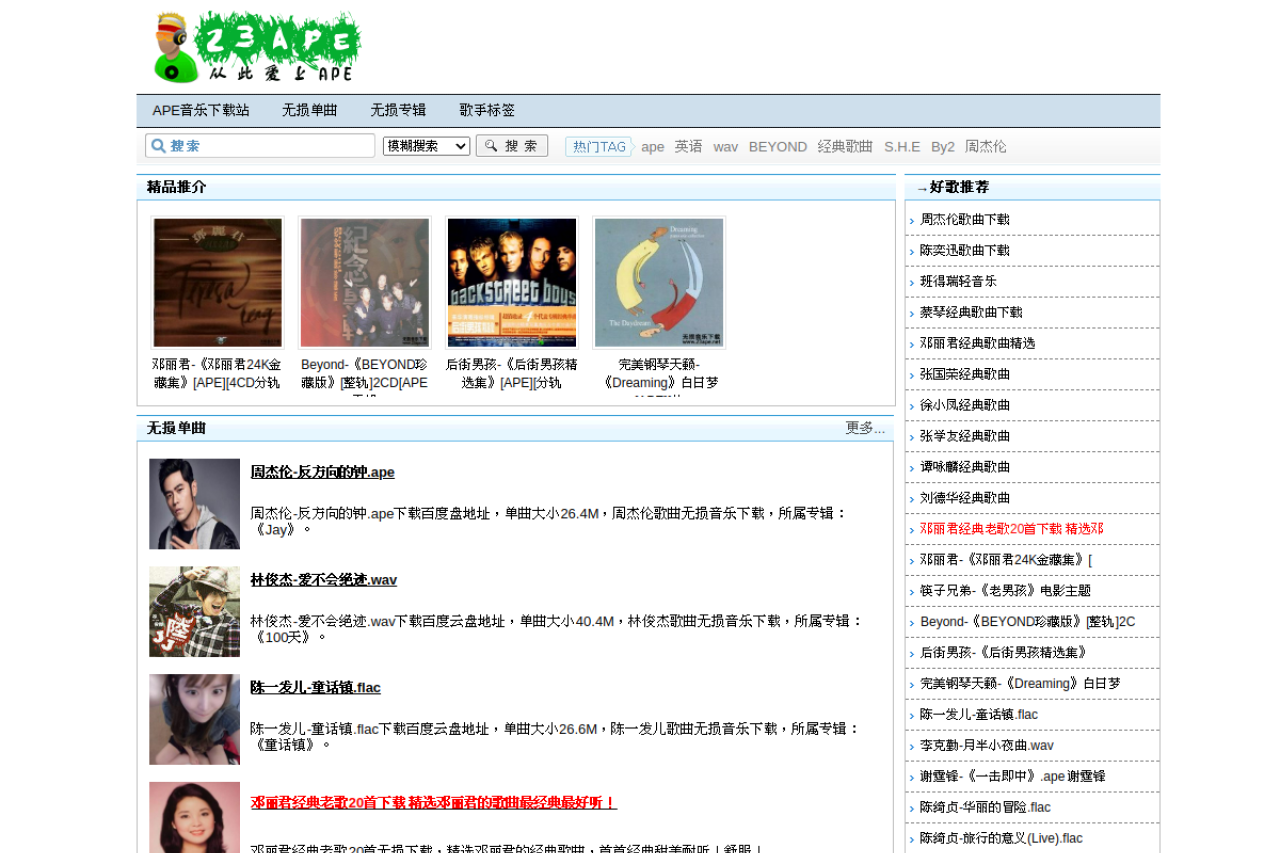Open 张学友经典歌曲 sidebar link

coord(965,437)
